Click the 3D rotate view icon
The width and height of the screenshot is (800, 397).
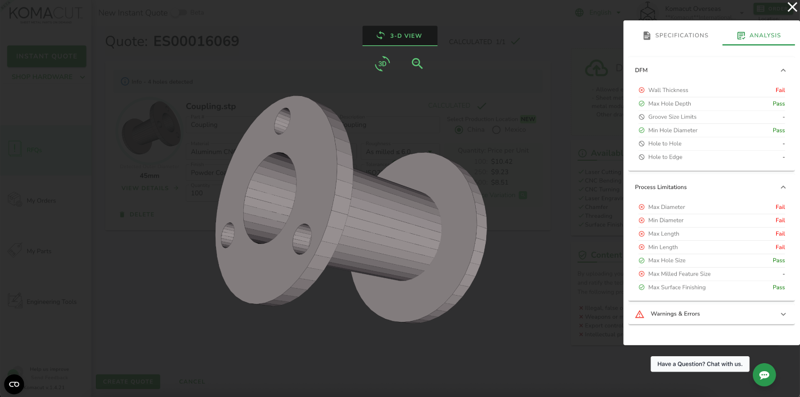point(382,64)
